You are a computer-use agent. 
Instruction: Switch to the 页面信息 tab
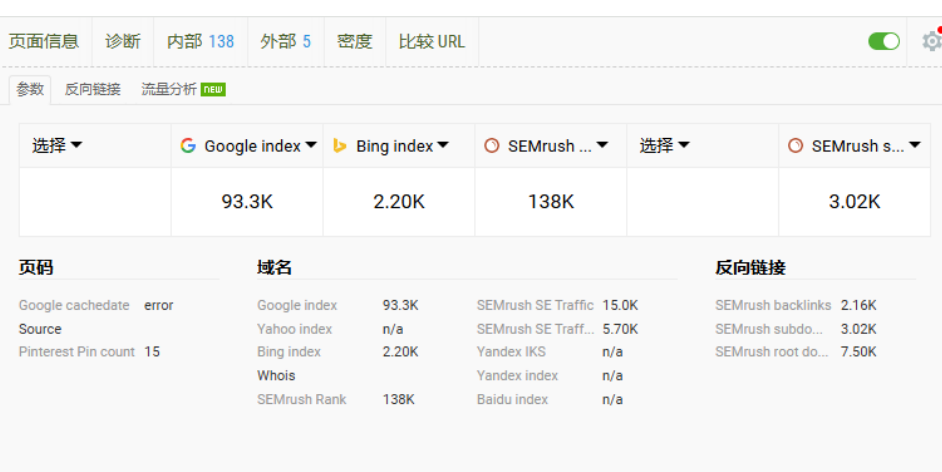[x=44, y=41]
